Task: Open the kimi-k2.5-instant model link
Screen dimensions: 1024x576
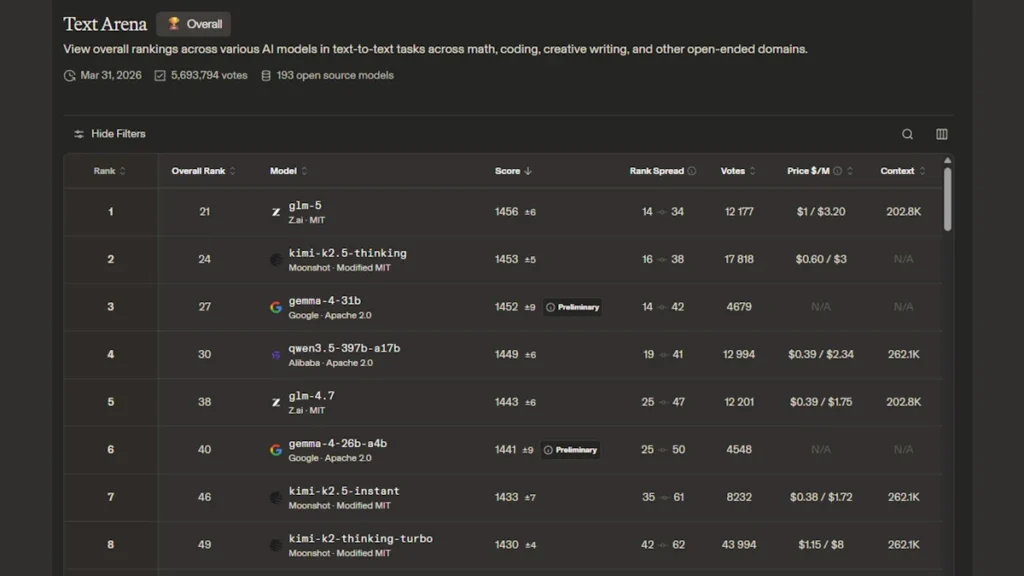Action: point(344,492)
